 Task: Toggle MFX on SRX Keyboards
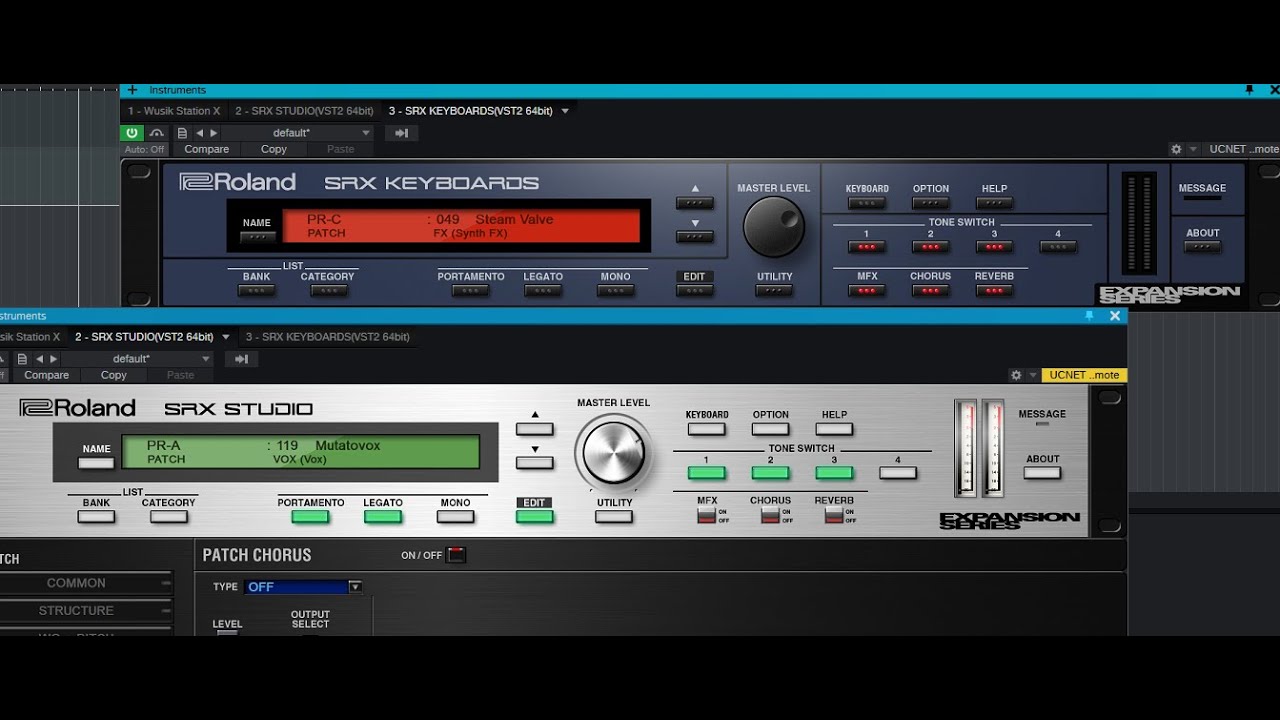(867, 291)
